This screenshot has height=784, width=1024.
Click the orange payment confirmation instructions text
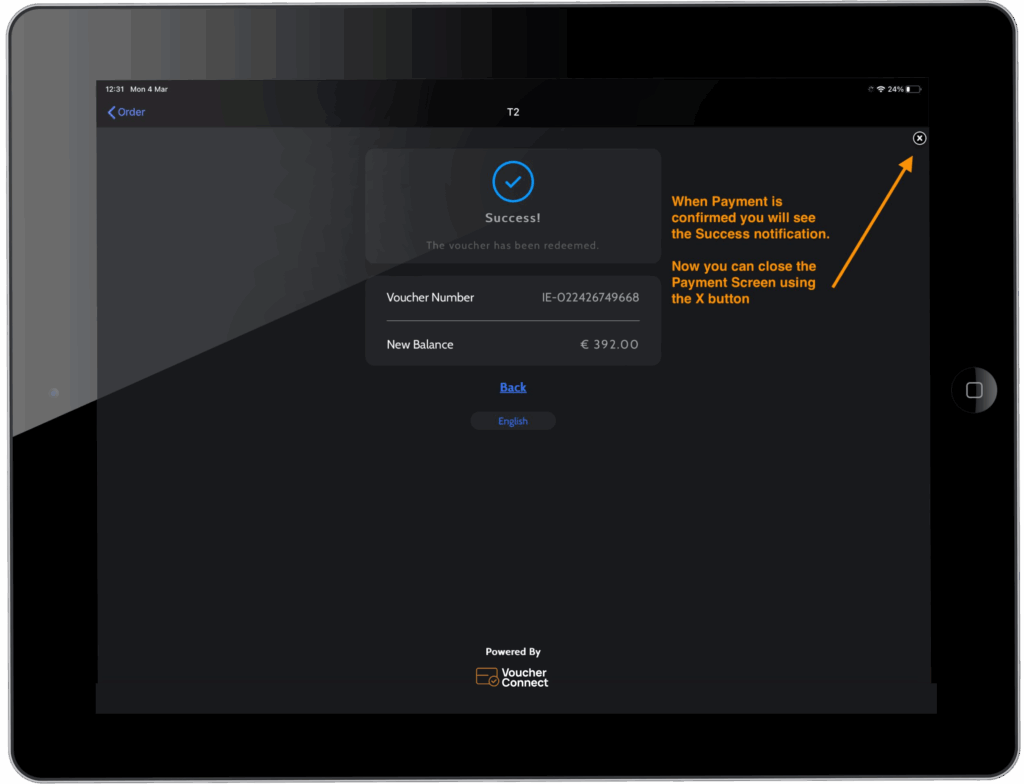[x=750, y=250]
